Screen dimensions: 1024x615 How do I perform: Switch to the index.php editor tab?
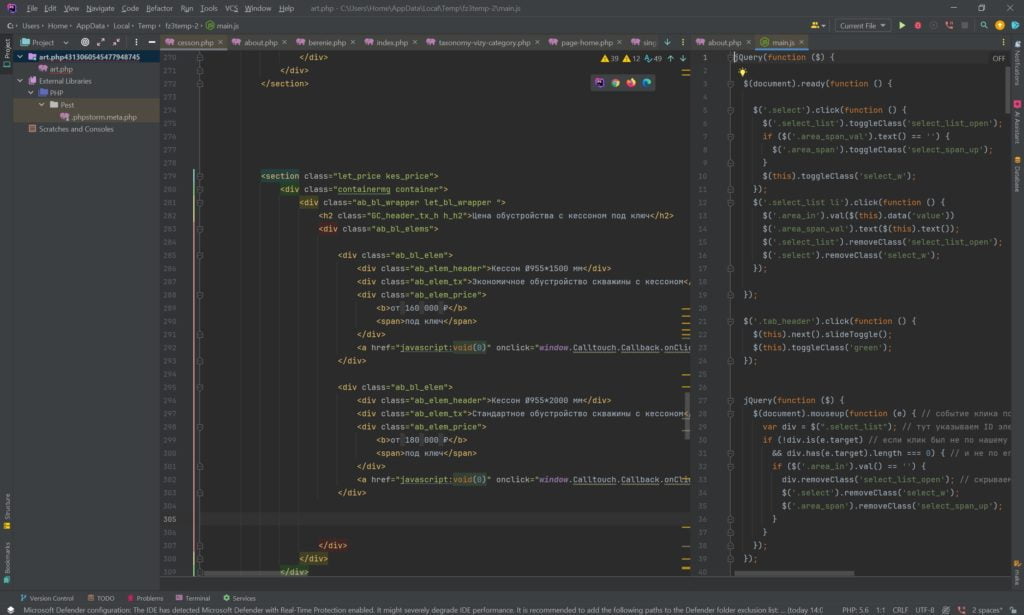(x=391, y=42)
